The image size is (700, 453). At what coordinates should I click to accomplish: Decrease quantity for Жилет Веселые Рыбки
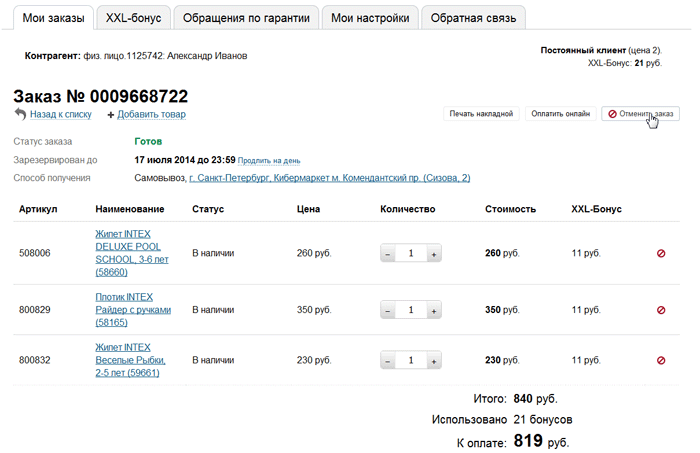point(388,360)
